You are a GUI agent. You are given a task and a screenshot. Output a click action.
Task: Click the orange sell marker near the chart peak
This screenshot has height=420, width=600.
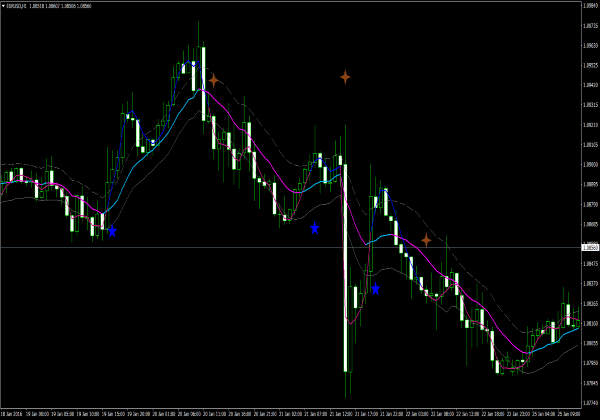213,79
